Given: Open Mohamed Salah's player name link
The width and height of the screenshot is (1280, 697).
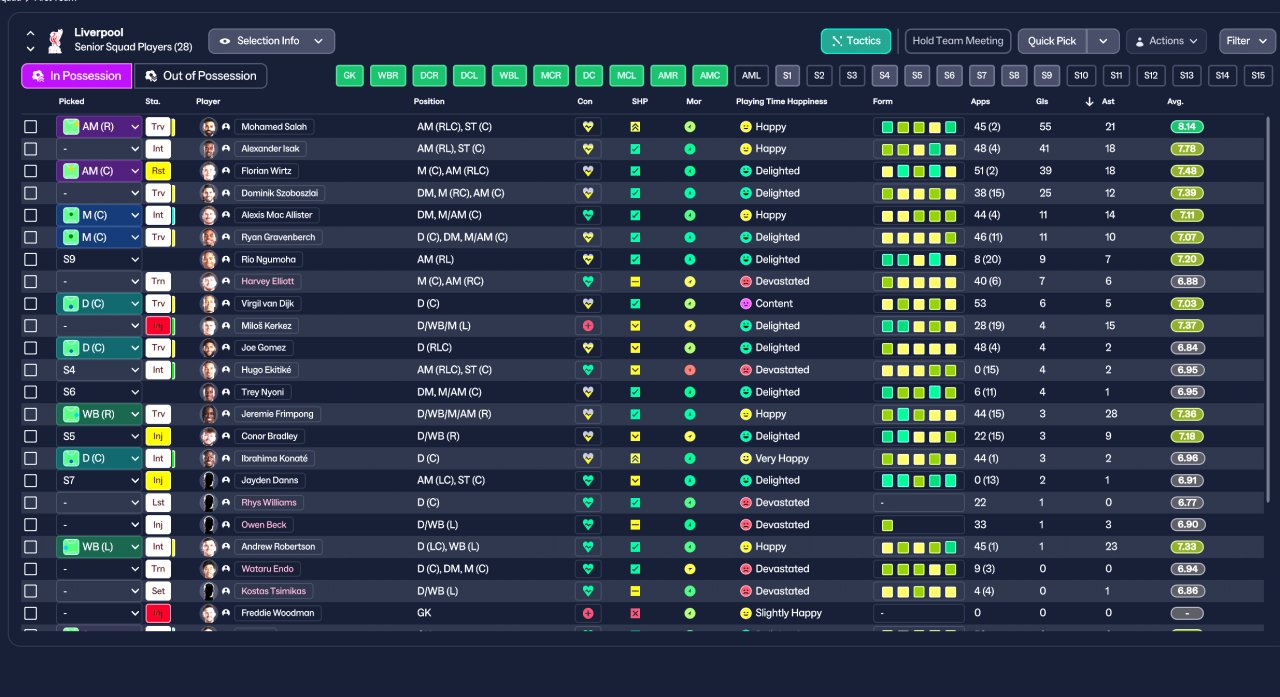Looking at the screenshot, I should [x=274, y=127].
